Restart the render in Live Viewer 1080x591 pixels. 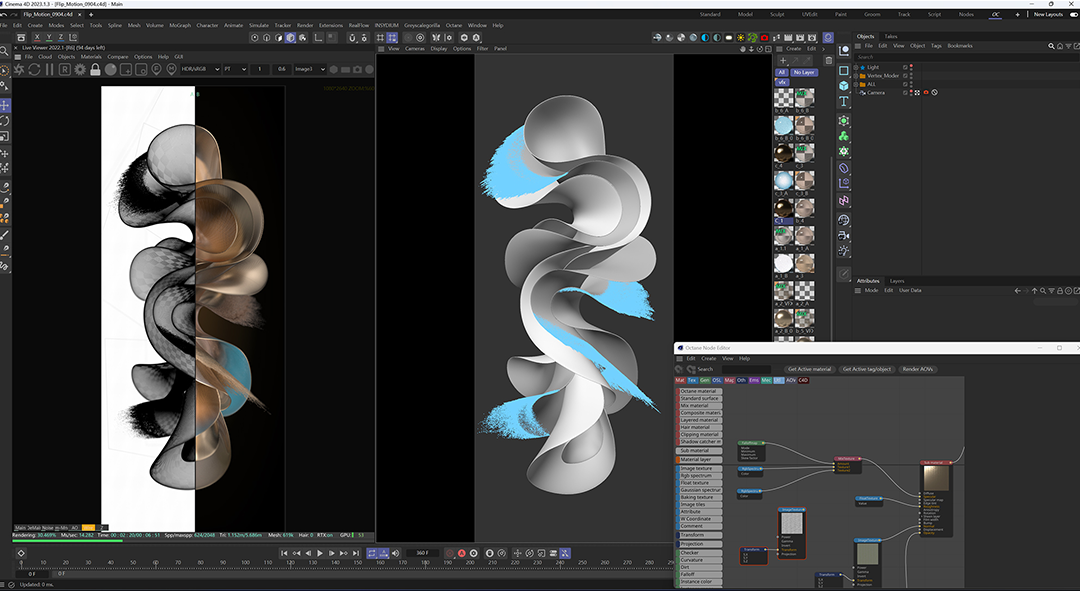[x=34, y=70]
